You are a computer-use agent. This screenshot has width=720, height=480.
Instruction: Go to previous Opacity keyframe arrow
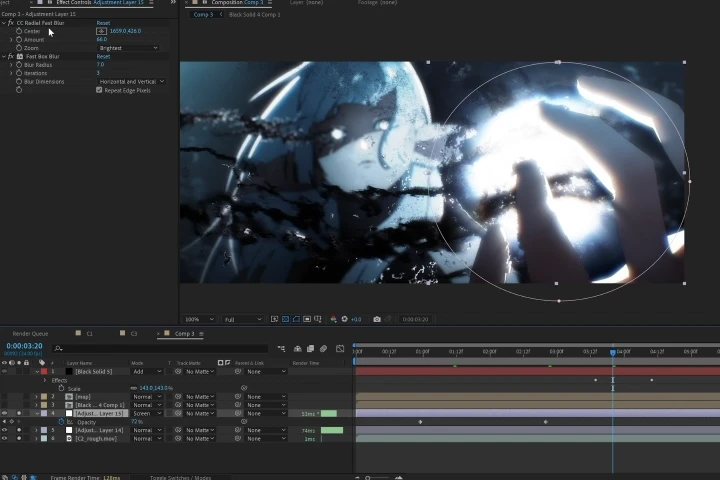(x=5, y=422)
